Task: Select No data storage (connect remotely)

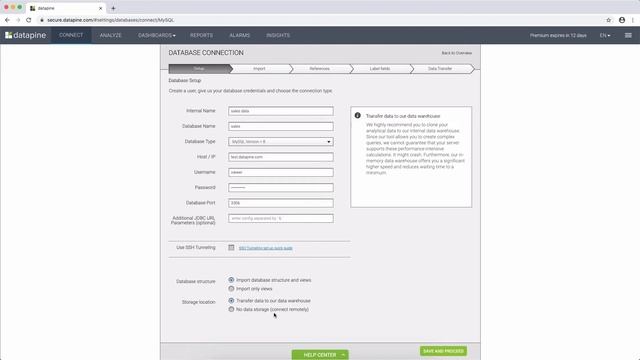Action: click(231, 309)
